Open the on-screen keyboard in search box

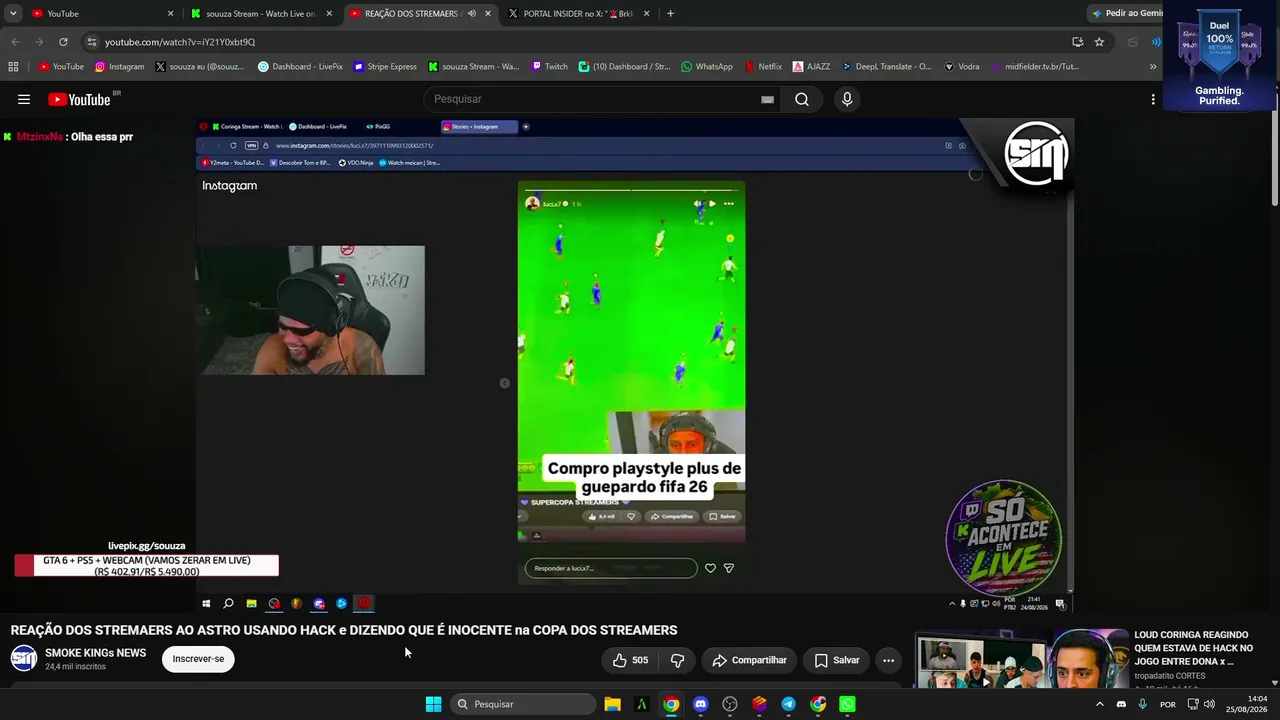767,99
